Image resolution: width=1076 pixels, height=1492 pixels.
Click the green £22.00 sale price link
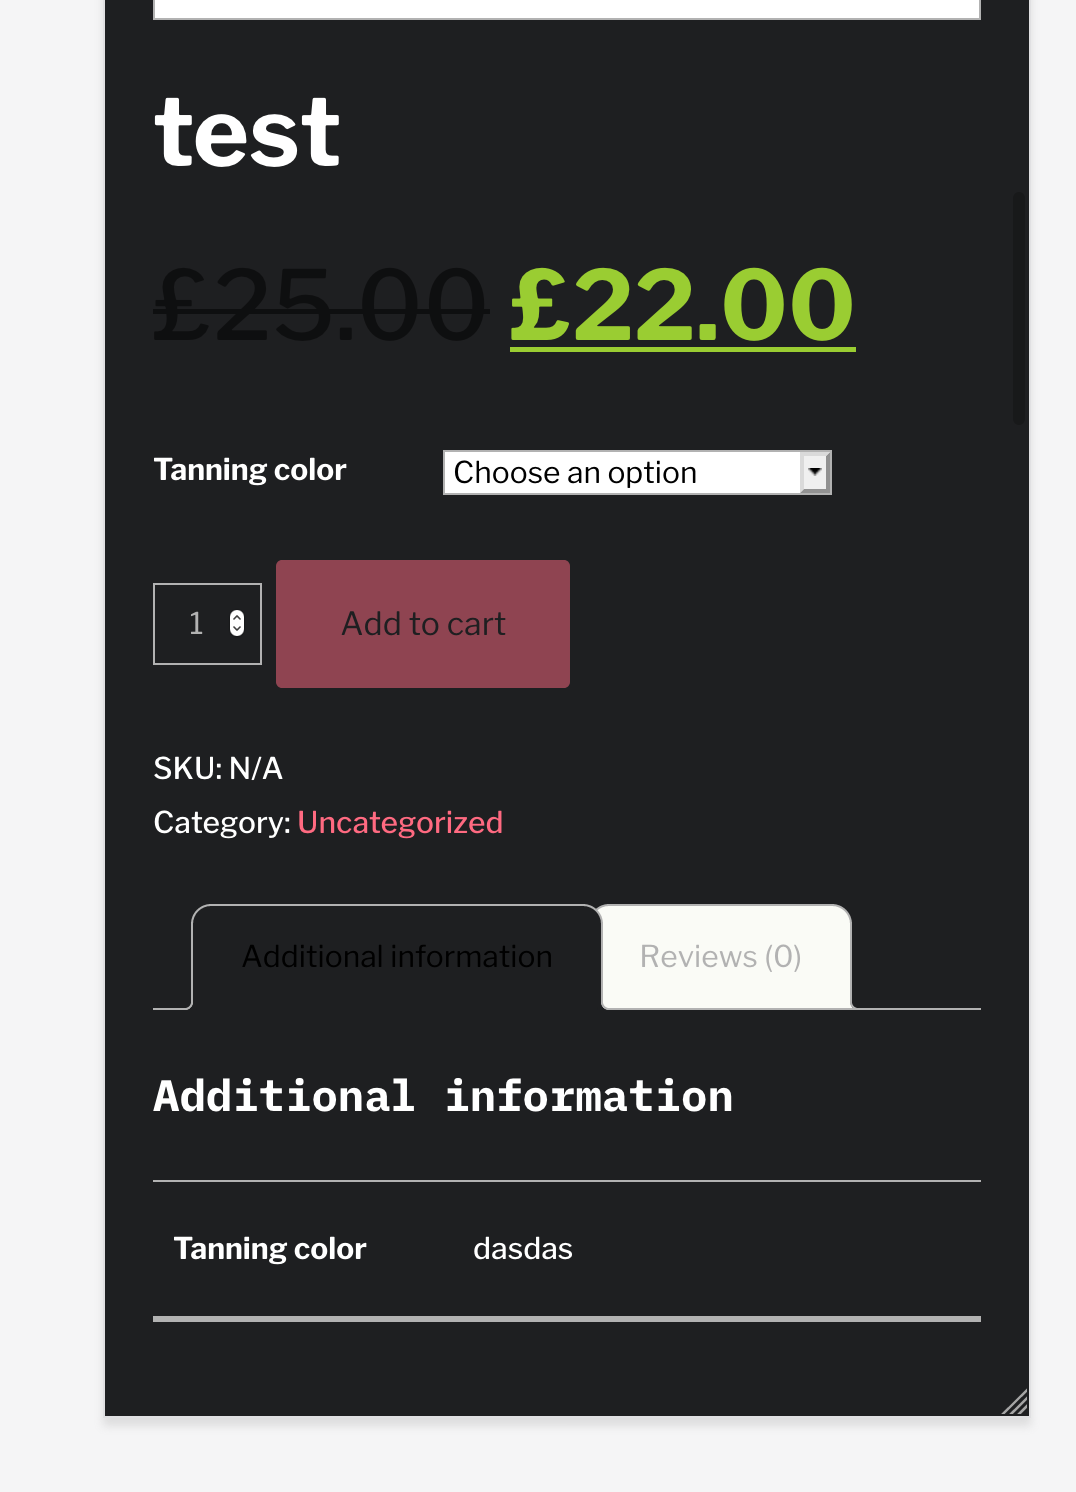(681, 306)
